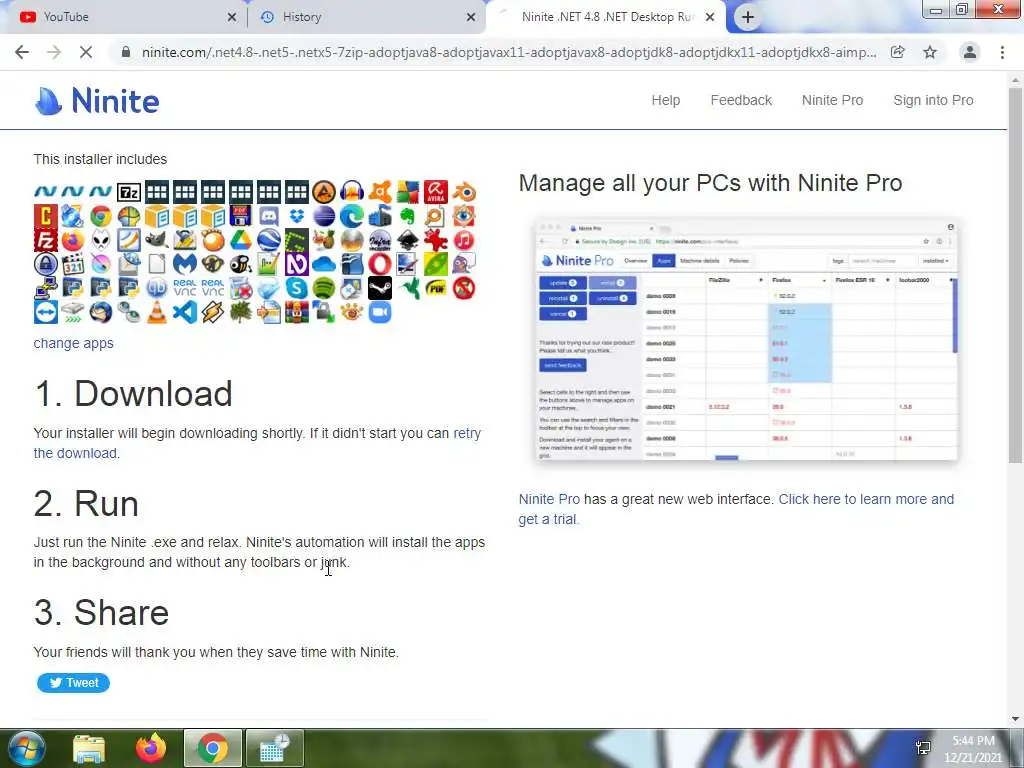Stop loading the page
This screenshot has width=1024, height=768.
click(86, 52)
